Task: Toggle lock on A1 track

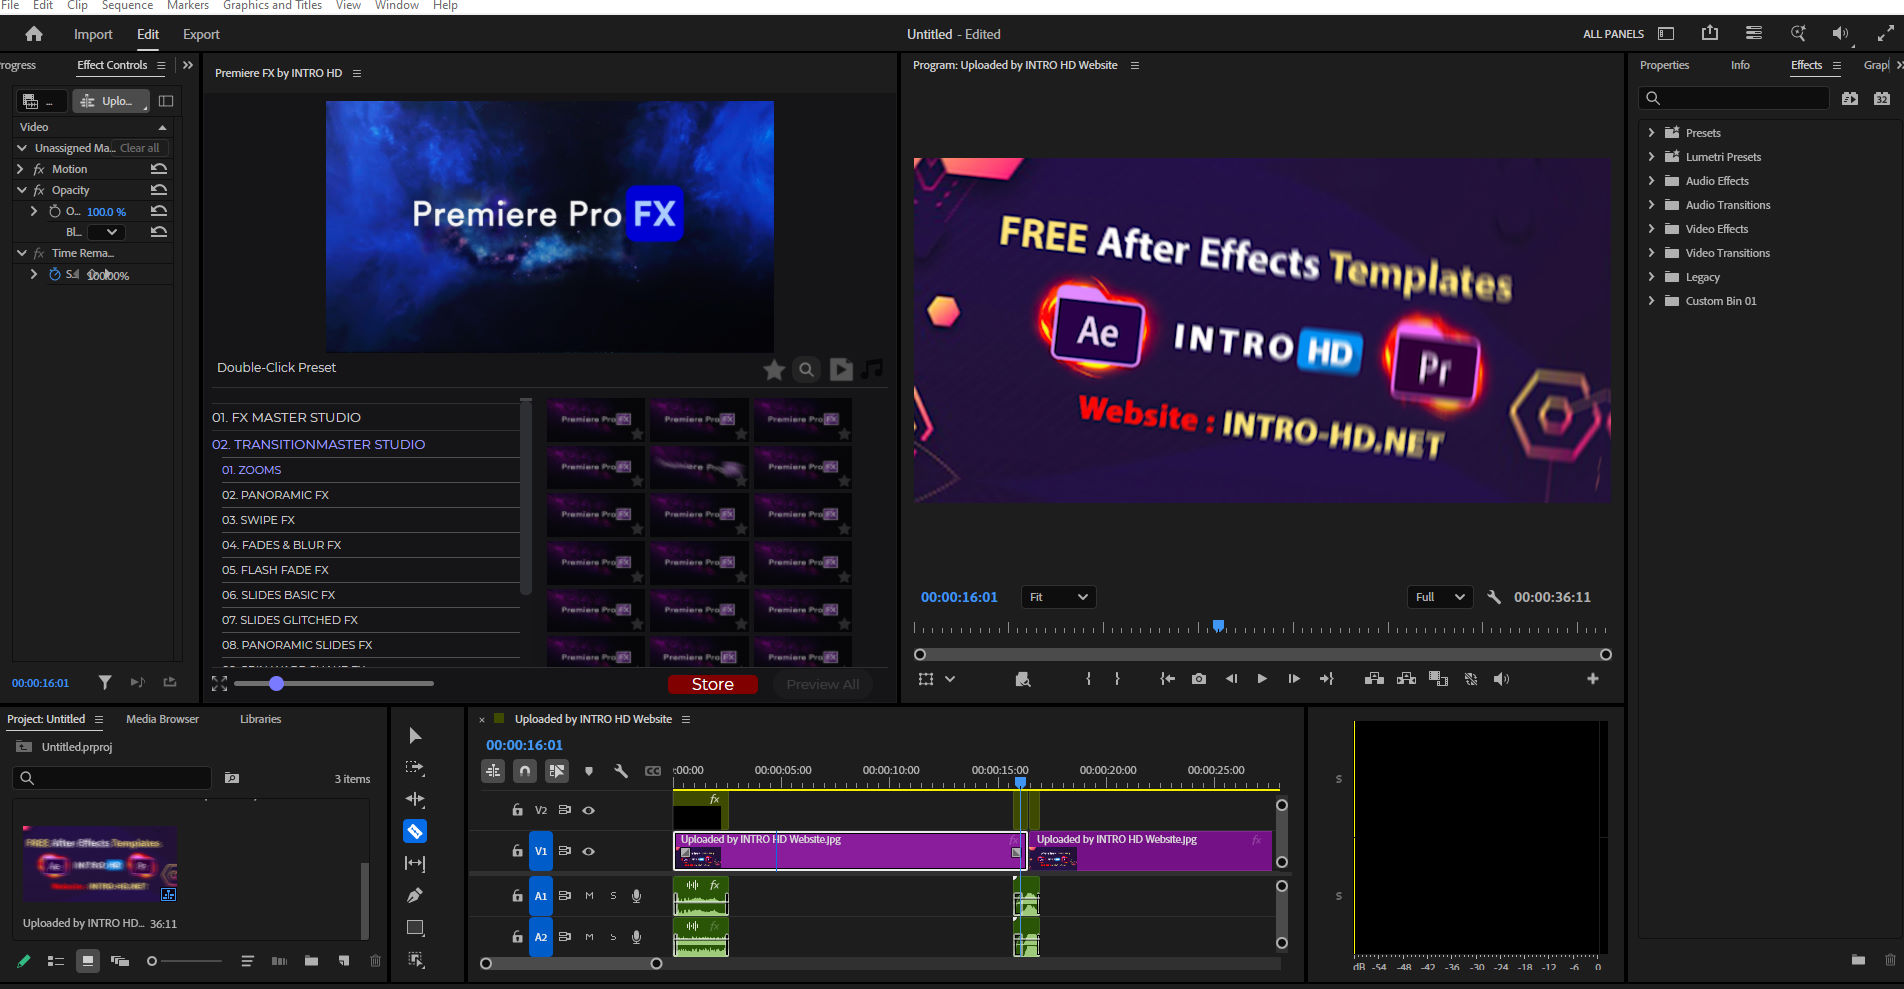Action: click(517, 896)
